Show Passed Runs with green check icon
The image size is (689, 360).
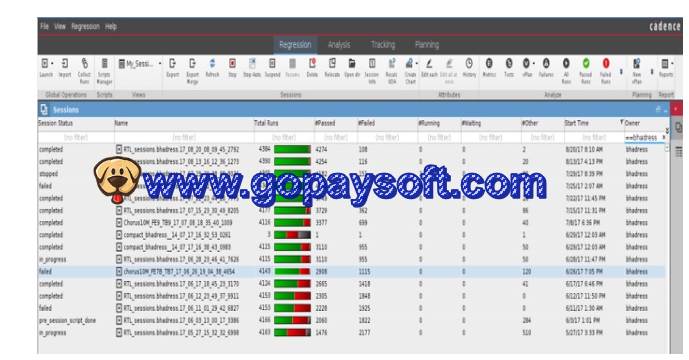pyautogui.click(x=586, y=64)
